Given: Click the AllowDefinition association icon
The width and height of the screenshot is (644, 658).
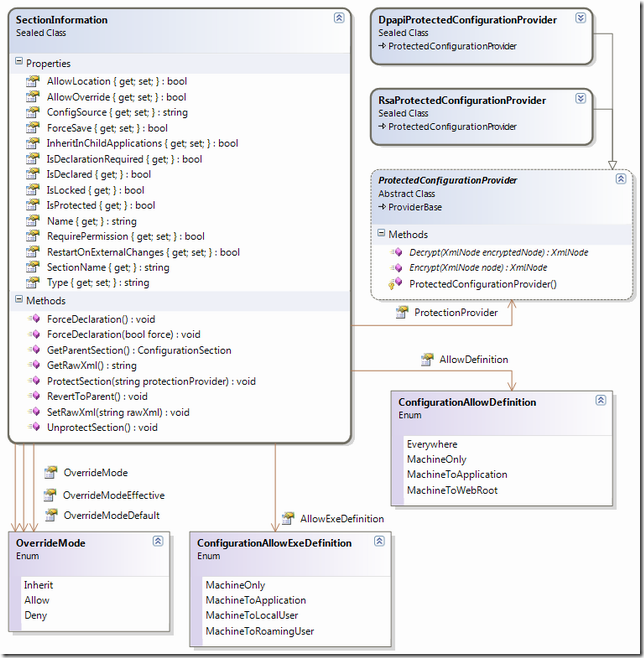Looking at the screenshot, I should (x=427, y=359).
